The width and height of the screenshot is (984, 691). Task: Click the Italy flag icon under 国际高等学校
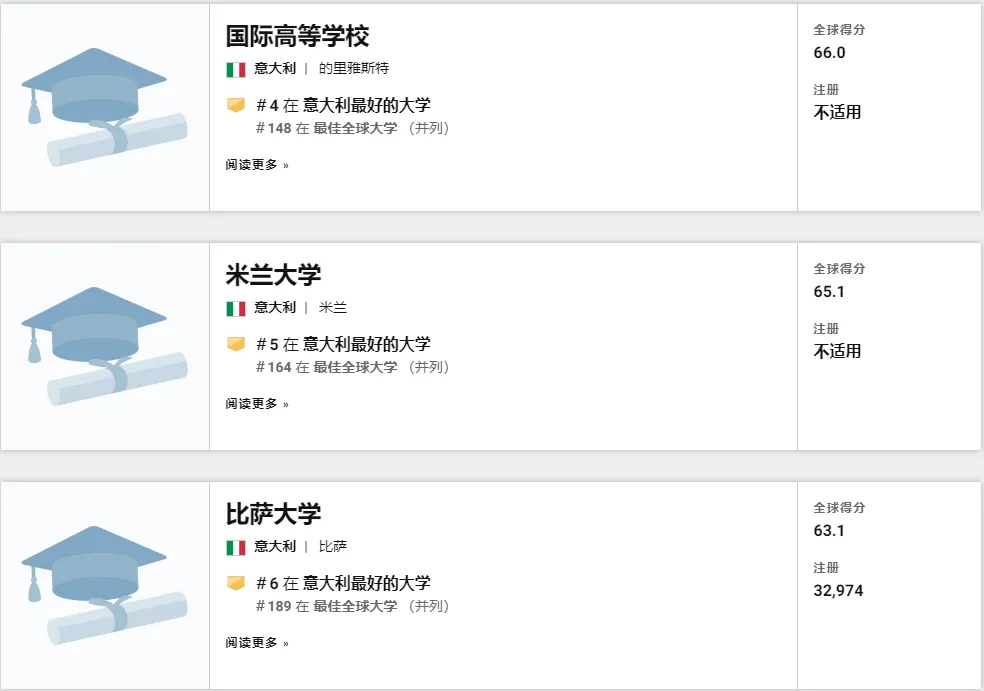point(236,69)
